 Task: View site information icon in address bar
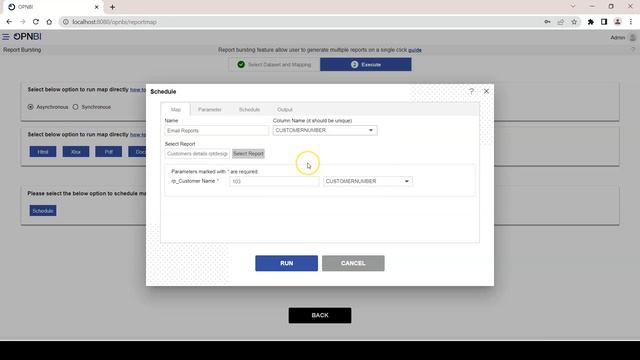65,22
